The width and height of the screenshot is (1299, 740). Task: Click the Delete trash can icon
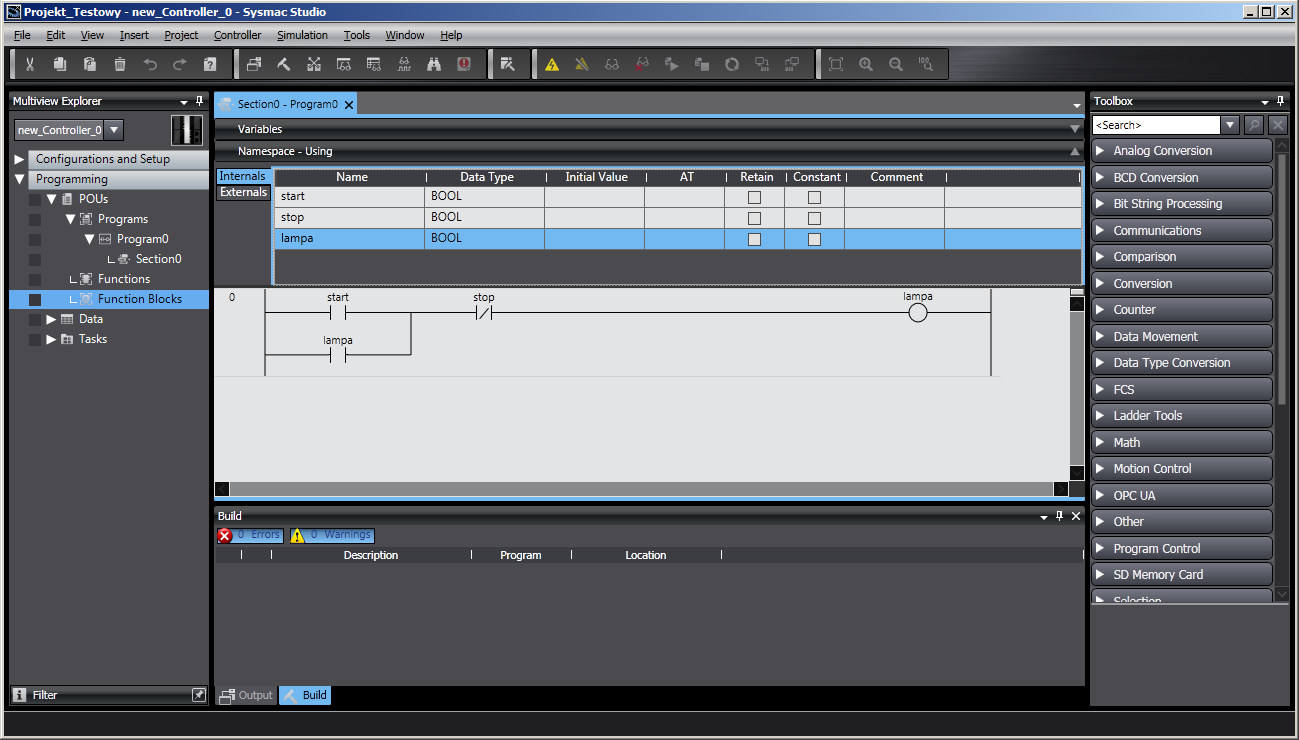tap(120, 64)
